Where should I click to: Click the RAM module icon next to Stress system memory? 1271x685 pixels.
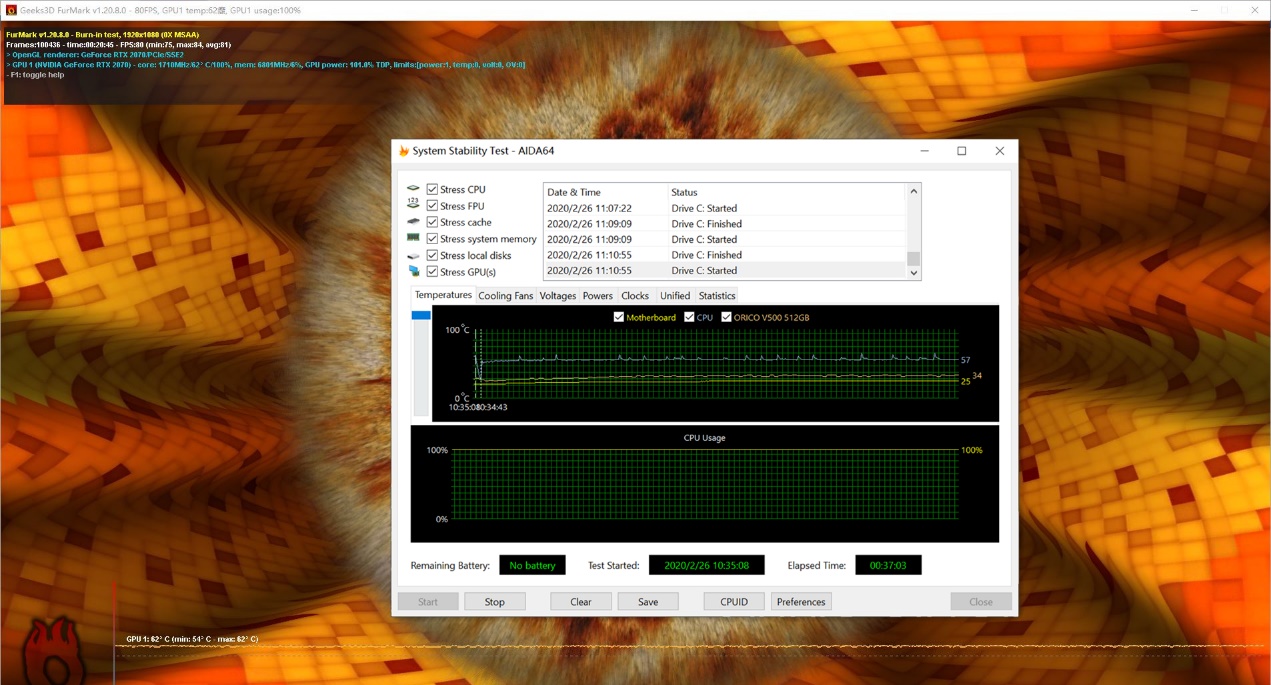[x=414, y=238]
